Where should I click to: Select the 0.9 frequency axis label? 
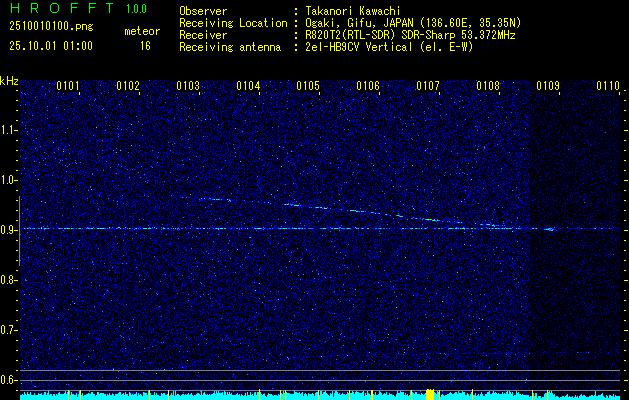click(x=9, y=229)
